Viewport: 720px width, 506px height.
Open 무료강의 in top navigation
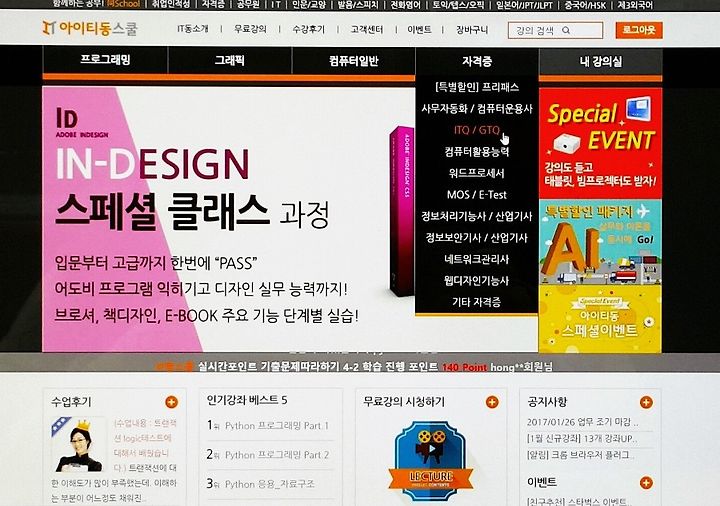[250, 29]
